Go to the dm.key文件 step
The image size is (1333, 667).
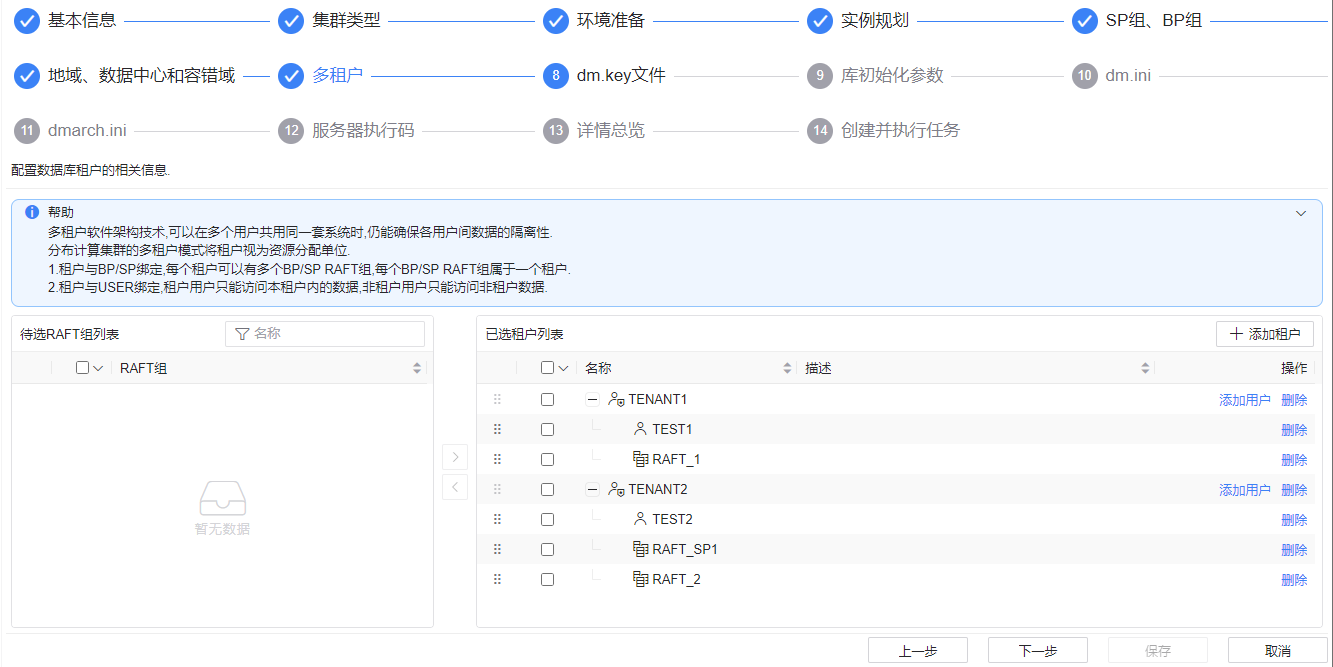click(x=621, y=75)
